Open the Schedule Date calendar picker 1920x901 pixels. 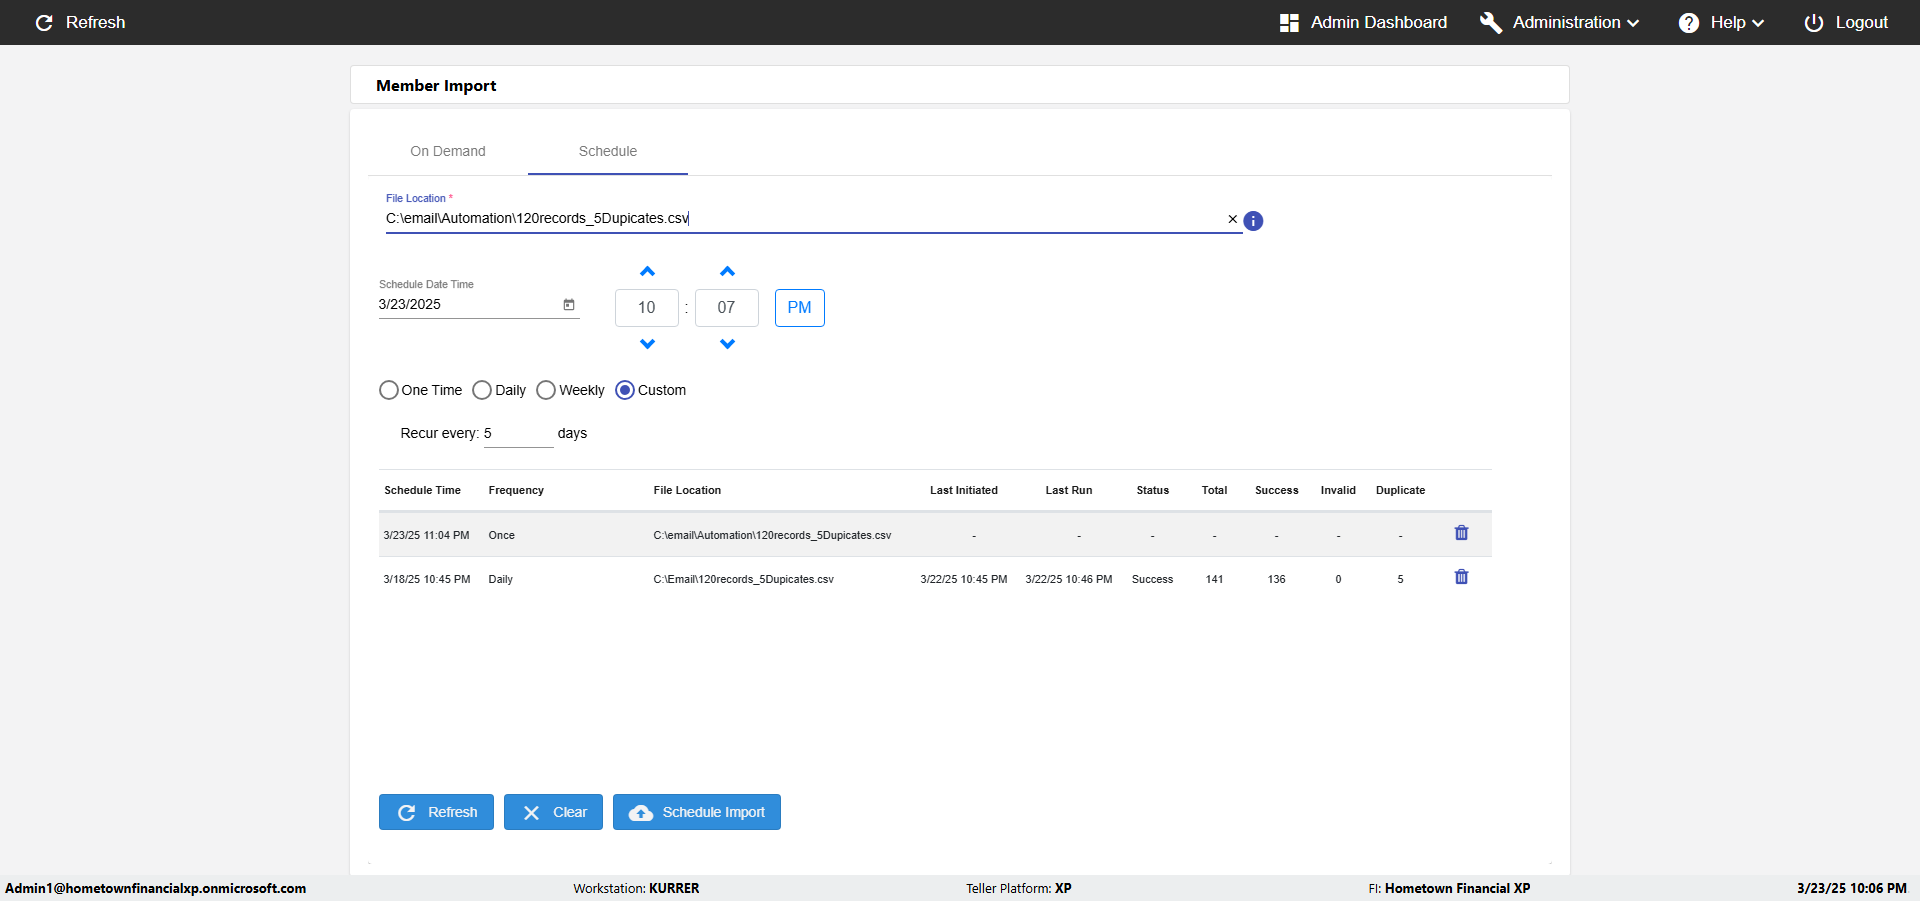click(x=569, y=305)
